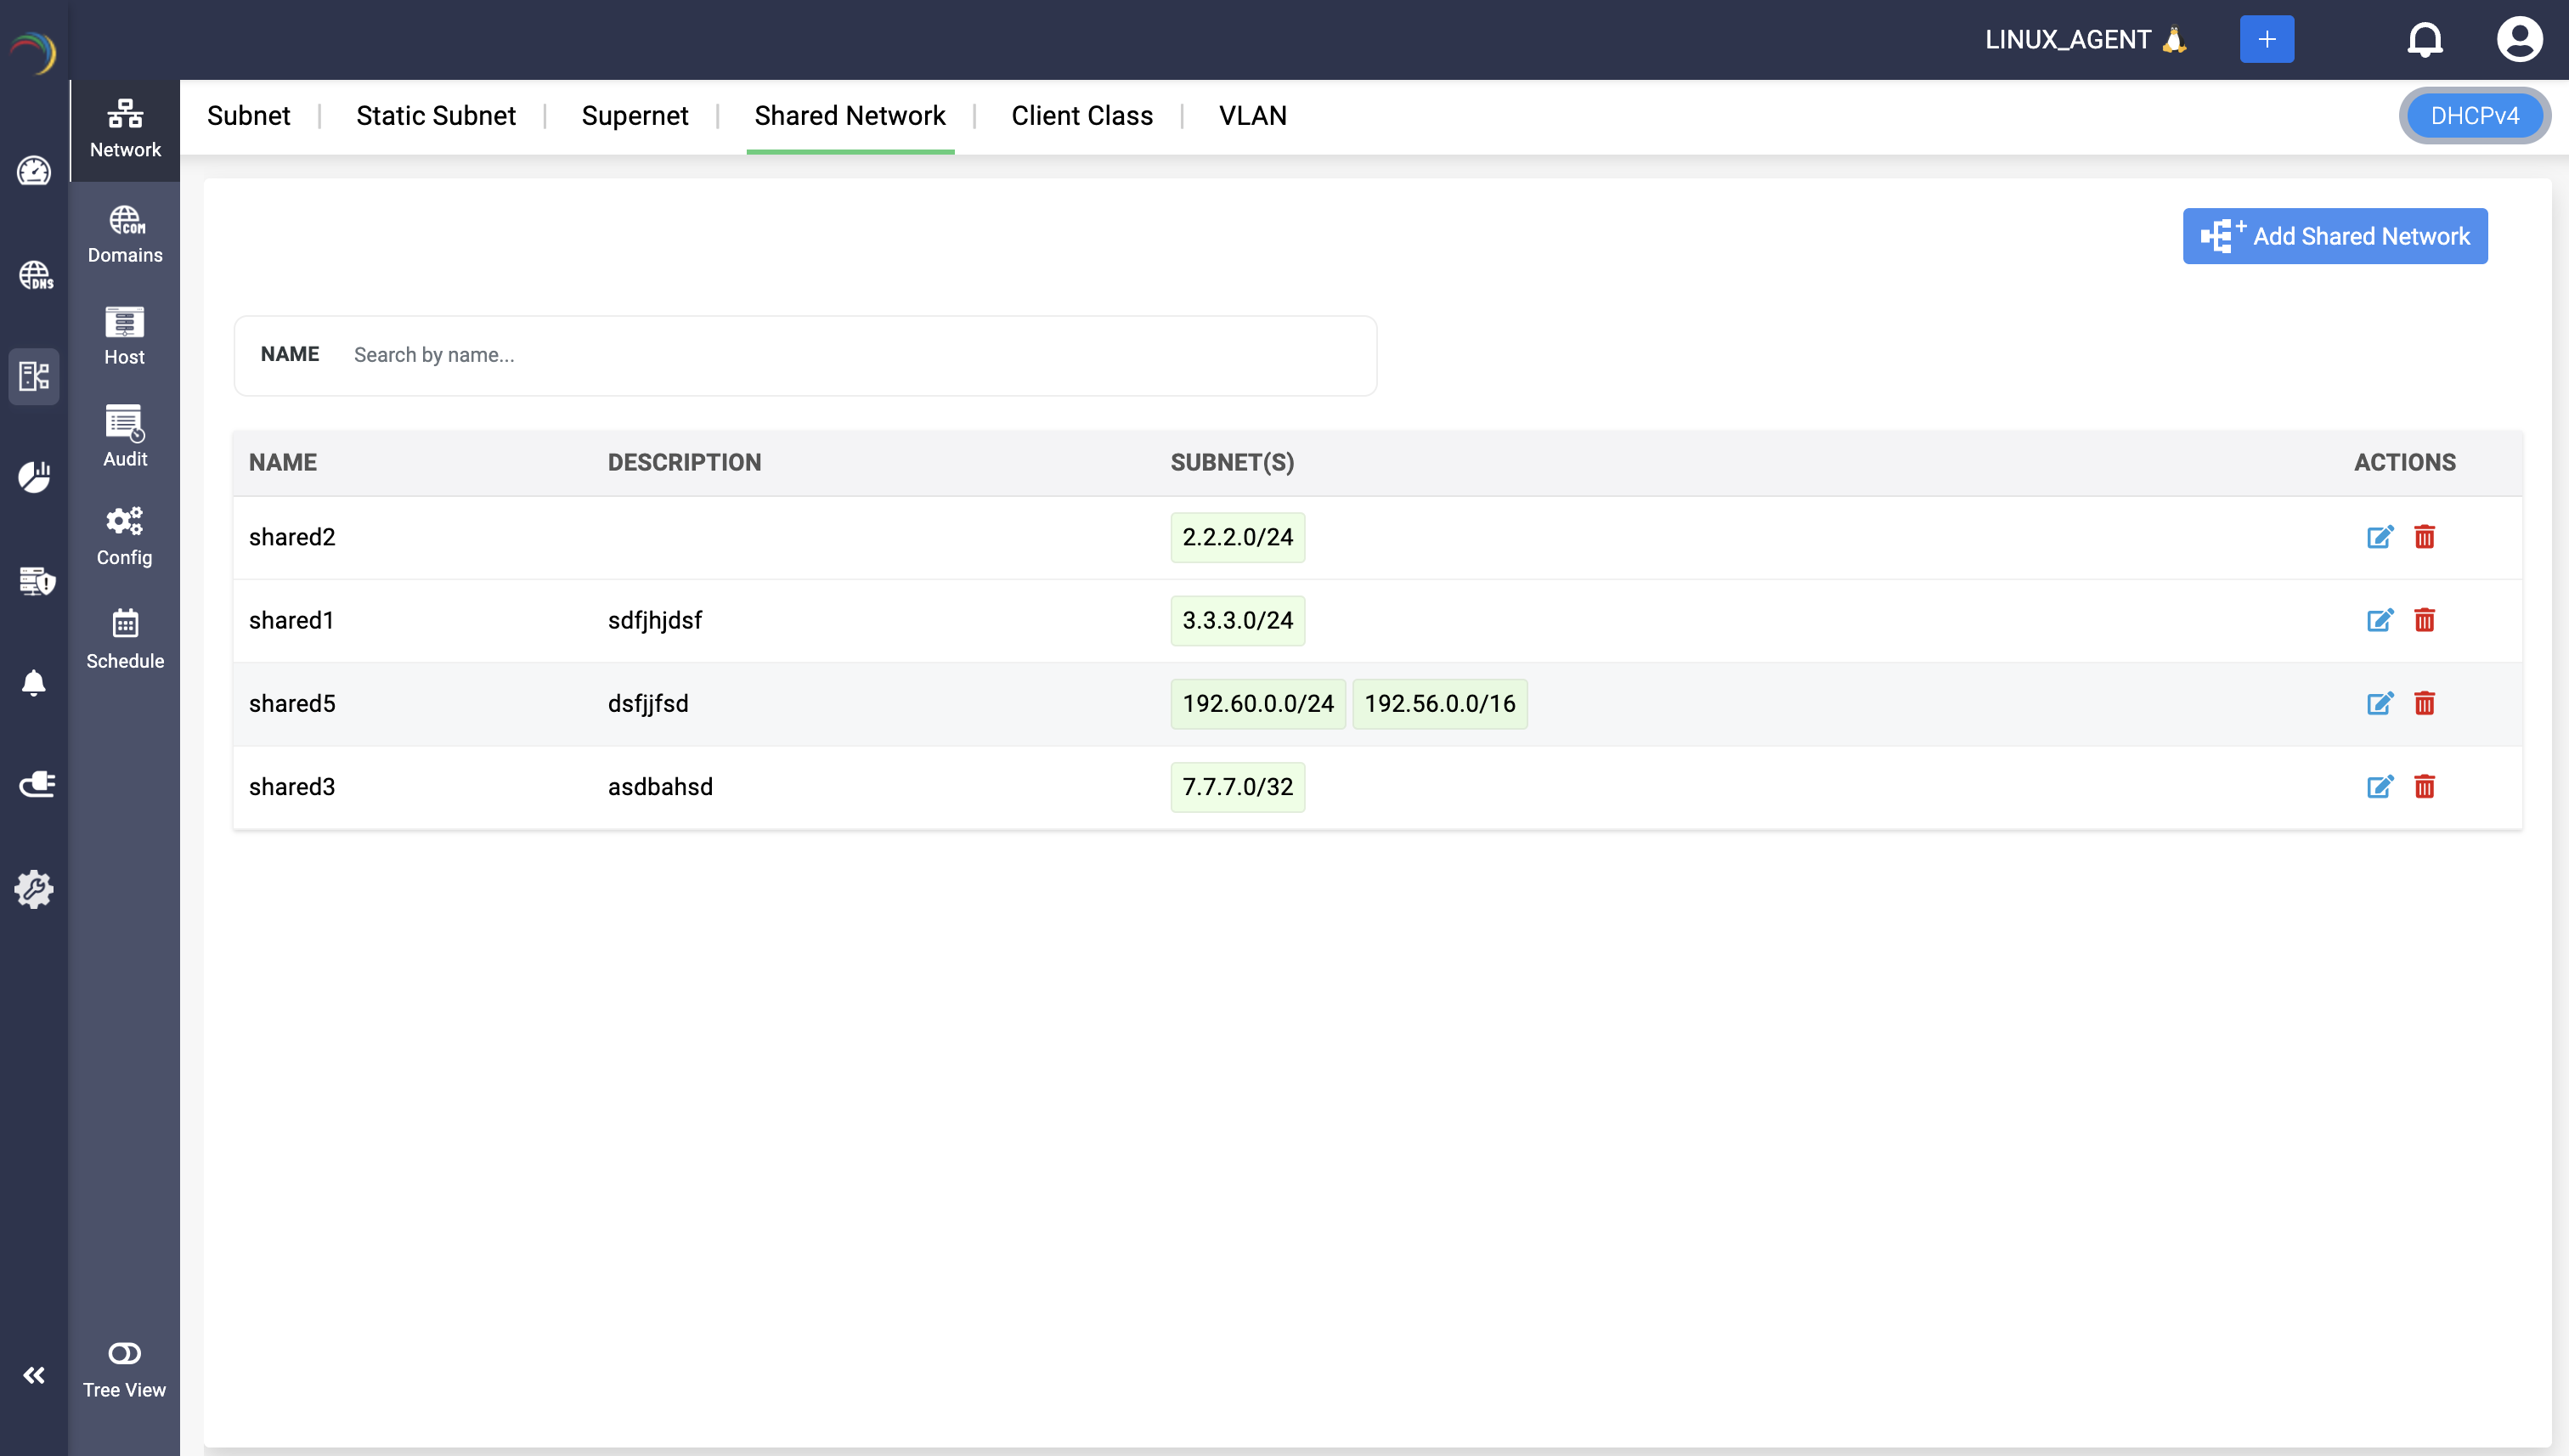Open the notifications bell in header

(x=2424, y=40)
